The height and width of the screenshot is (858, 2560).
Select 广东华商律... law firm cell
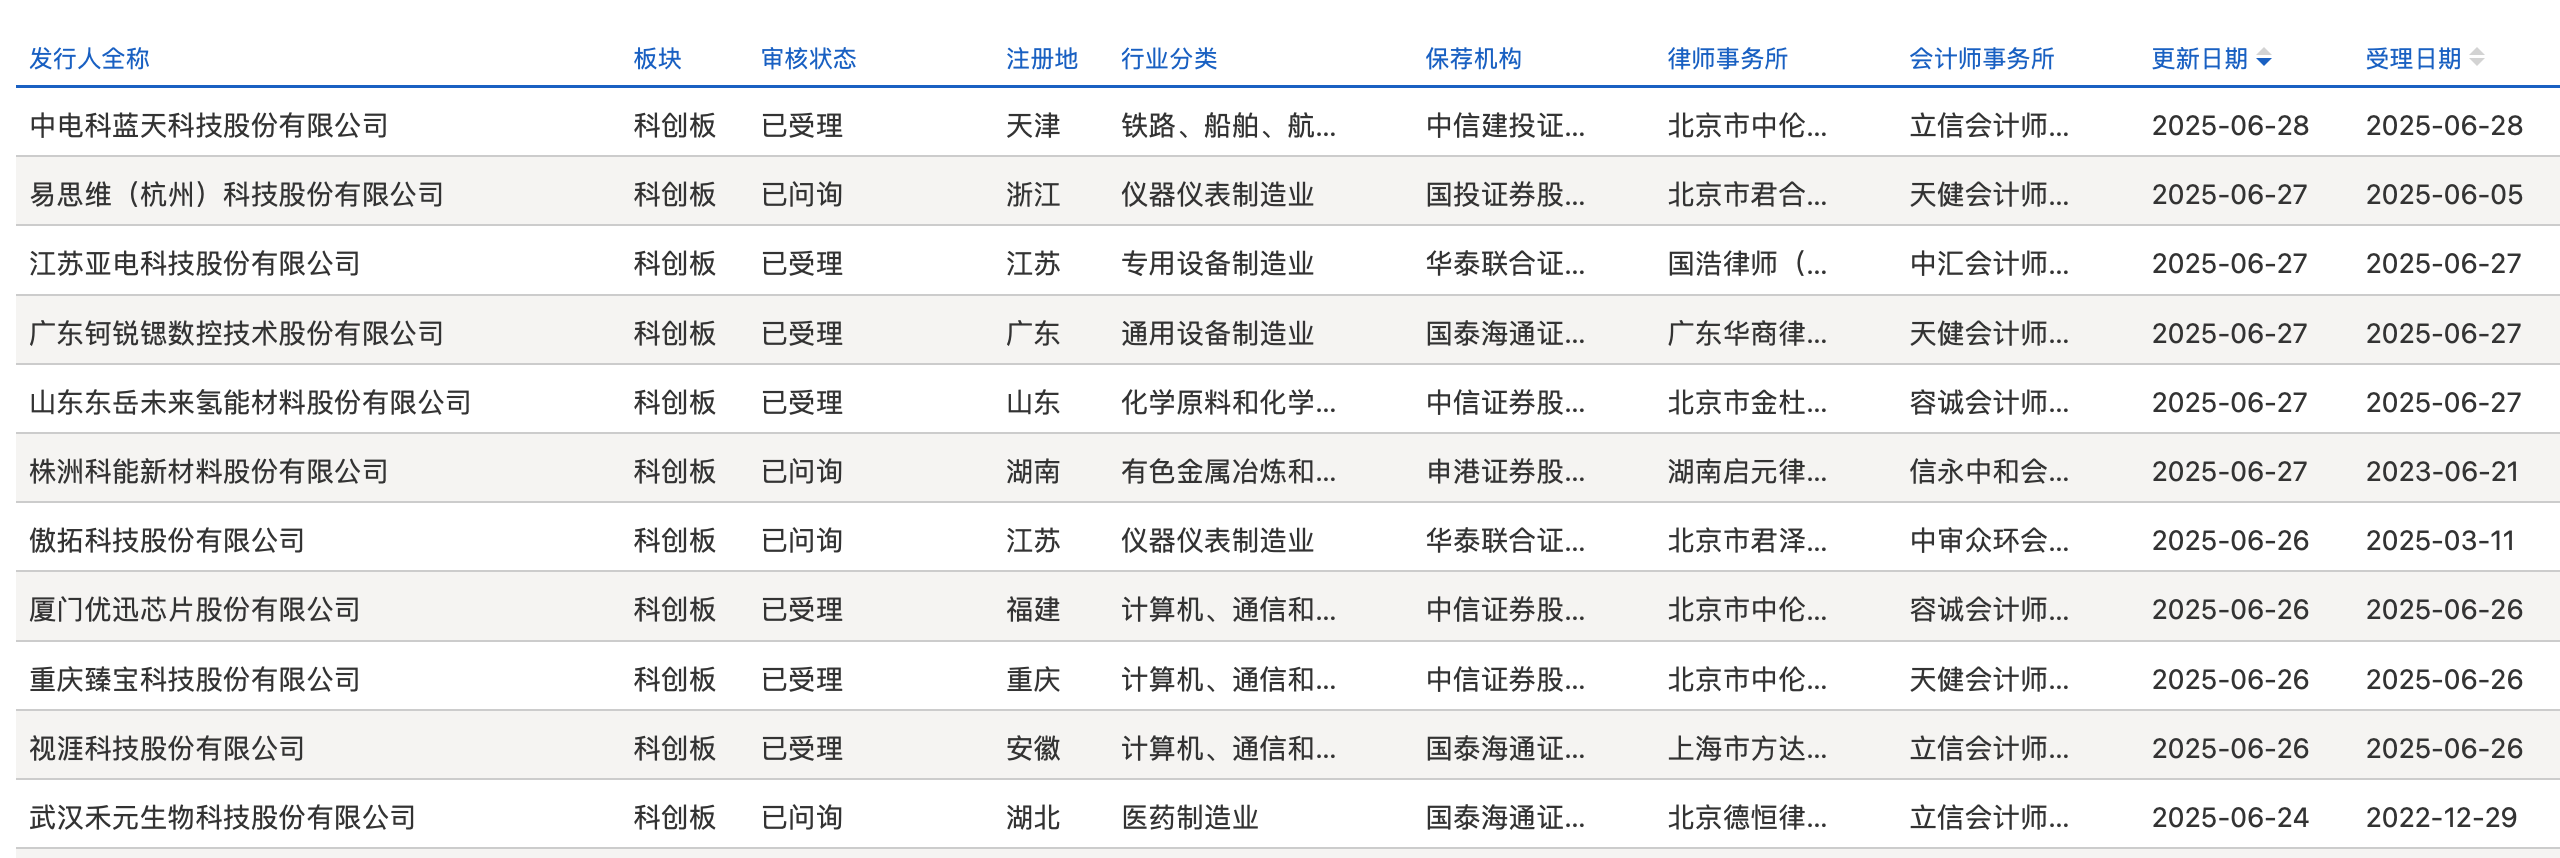pyautogui.click(x=1747, y=334)
